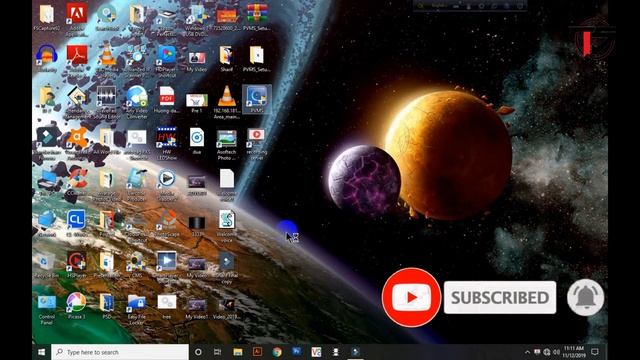Click the notification bell icon
Screen dimensions: 640x360
(x=586, y=297)
